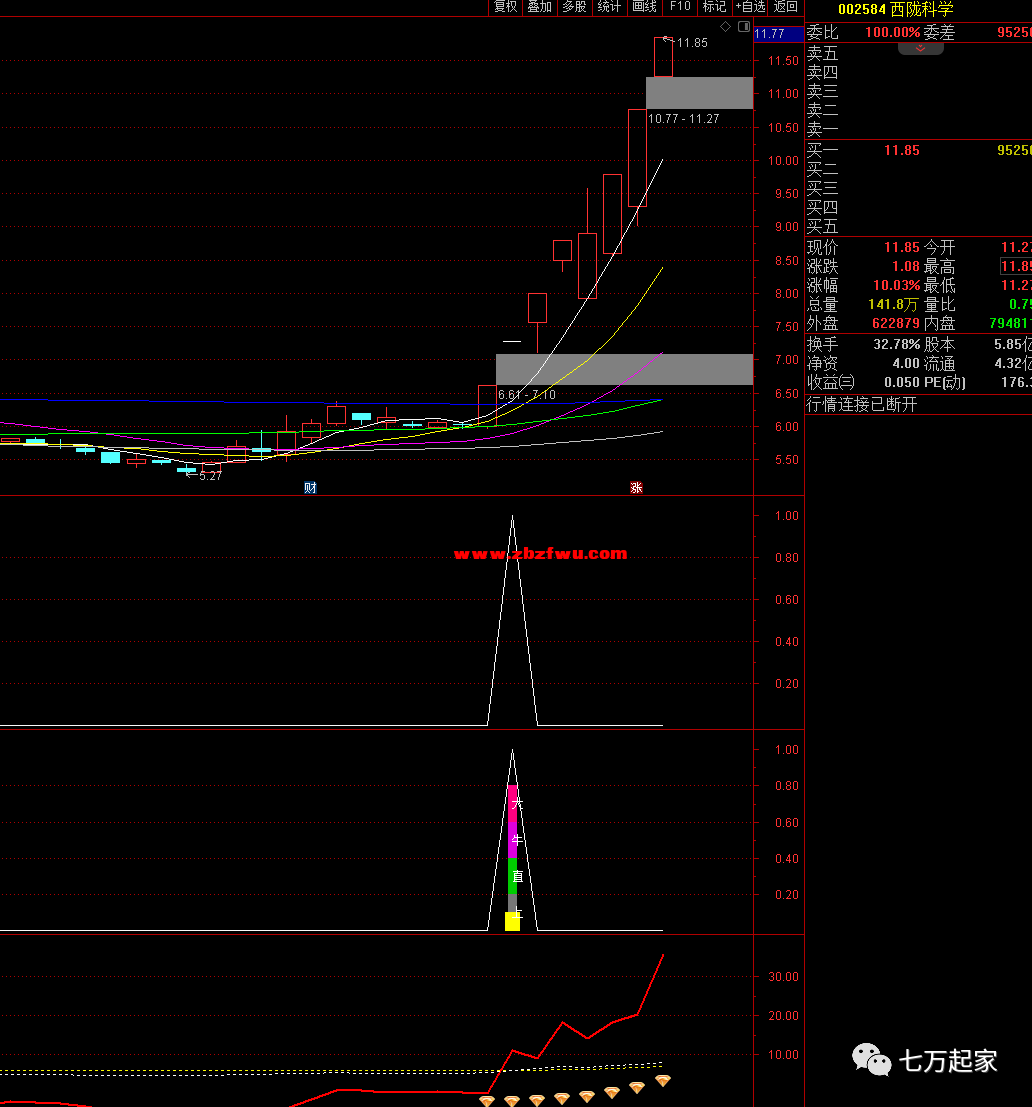Click the 标记 mark button
The width and height of the screenshot is (1032, 1107).
pos(714,7)
